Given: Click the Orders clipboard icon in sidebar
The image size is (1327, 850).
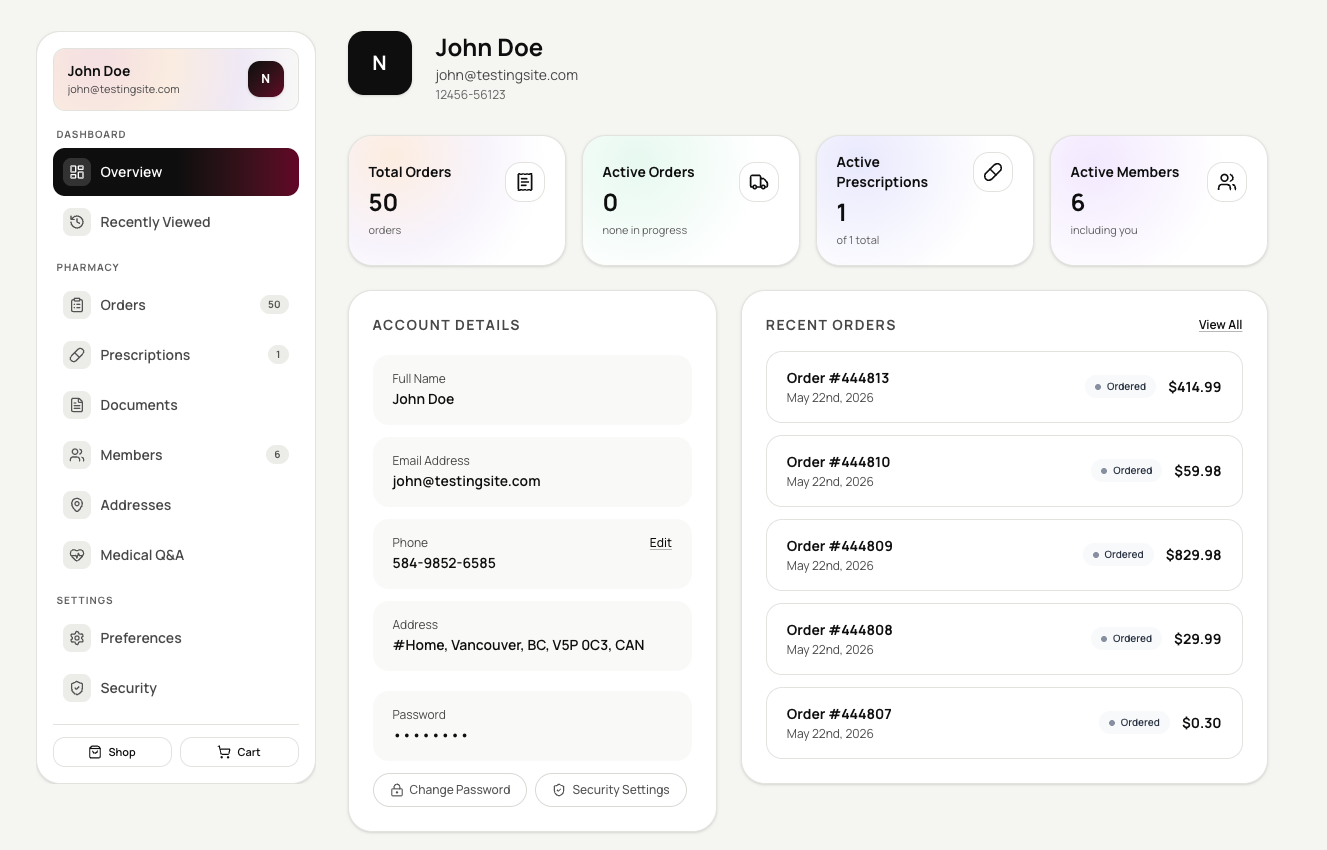Looking at the screenshot, I should point(77,305).
